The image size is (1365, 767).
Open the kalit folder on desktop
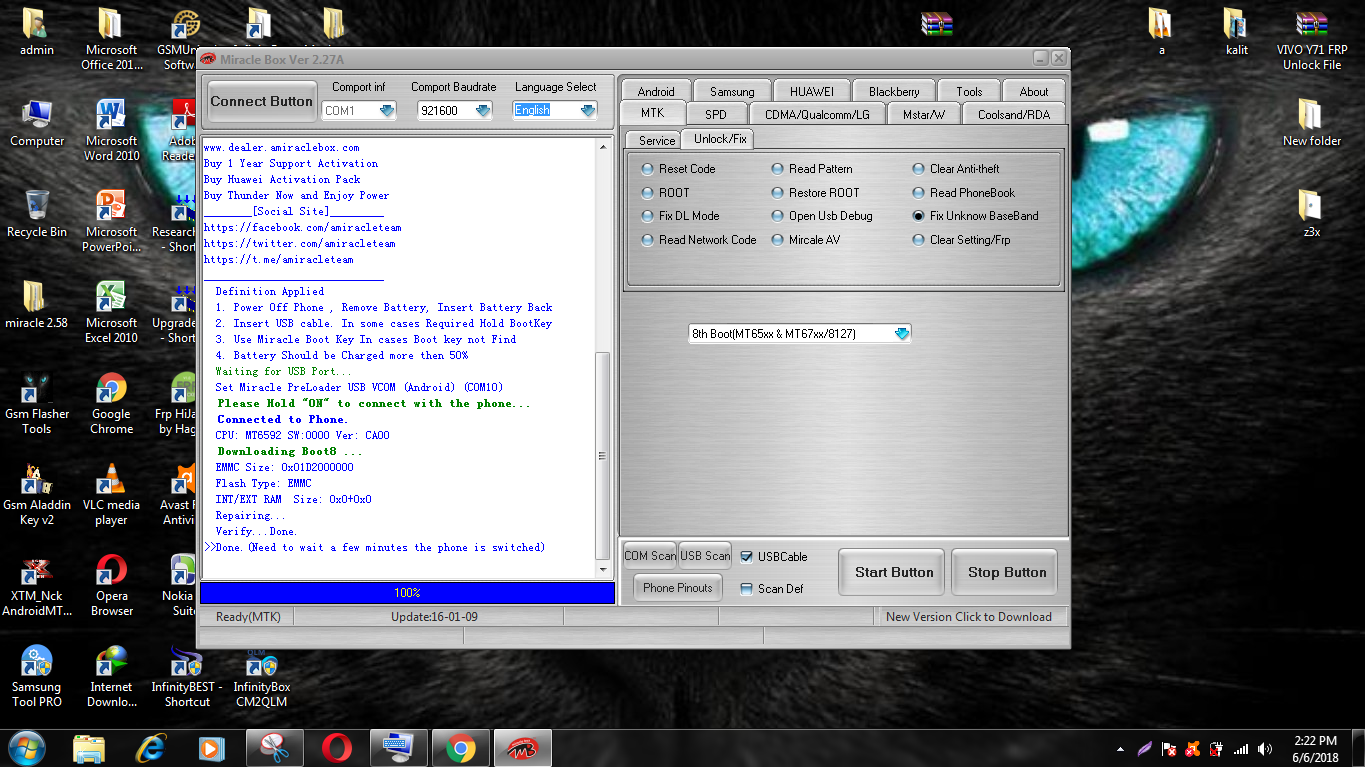point(1236,32)
